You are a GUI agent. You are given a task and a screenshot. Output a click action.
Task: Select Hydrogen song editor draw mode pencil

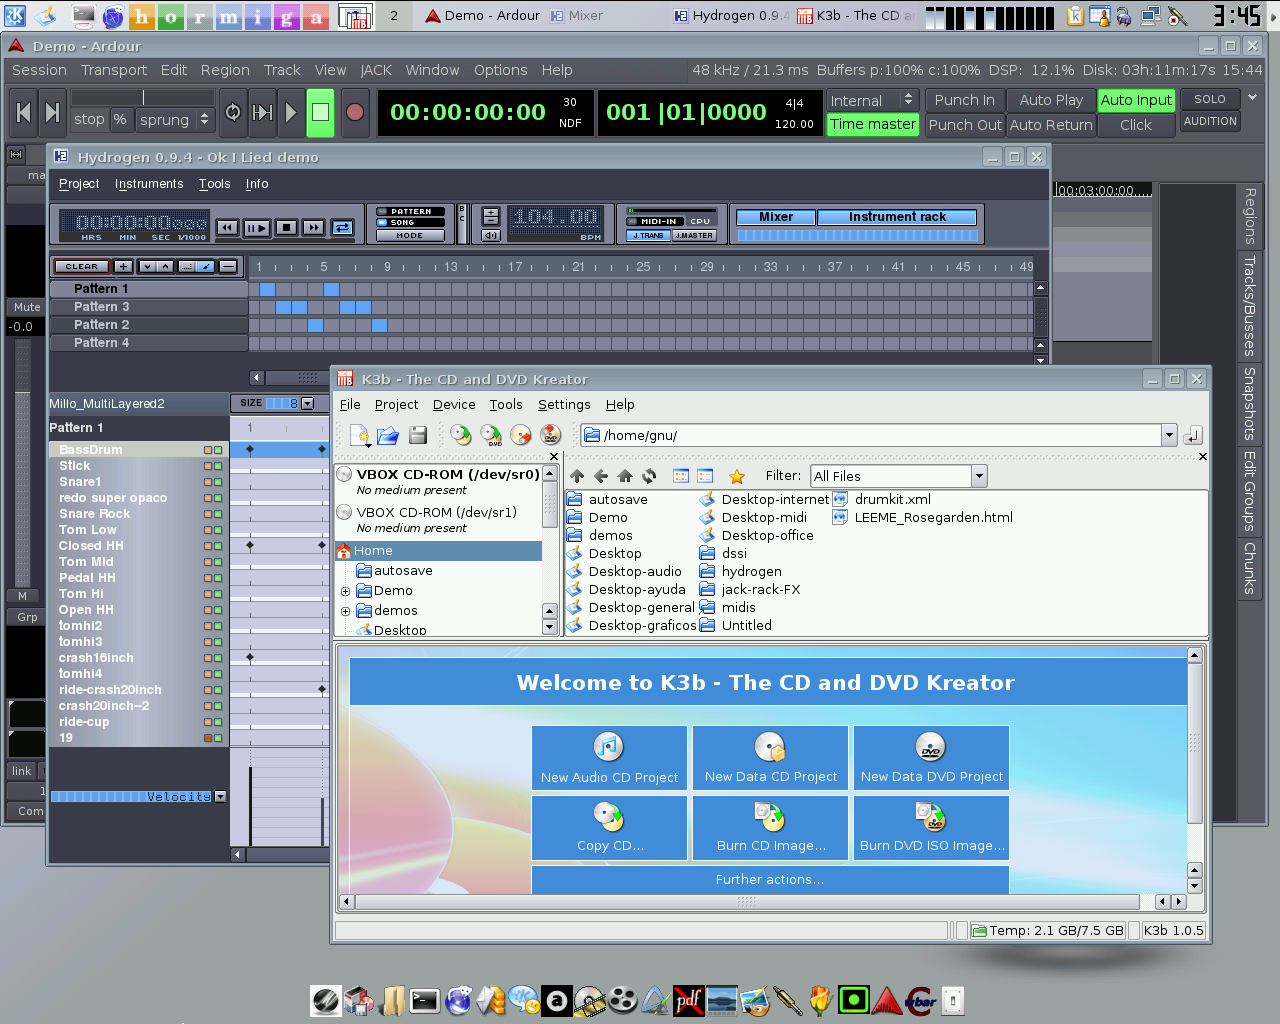[x=205, y=266]
